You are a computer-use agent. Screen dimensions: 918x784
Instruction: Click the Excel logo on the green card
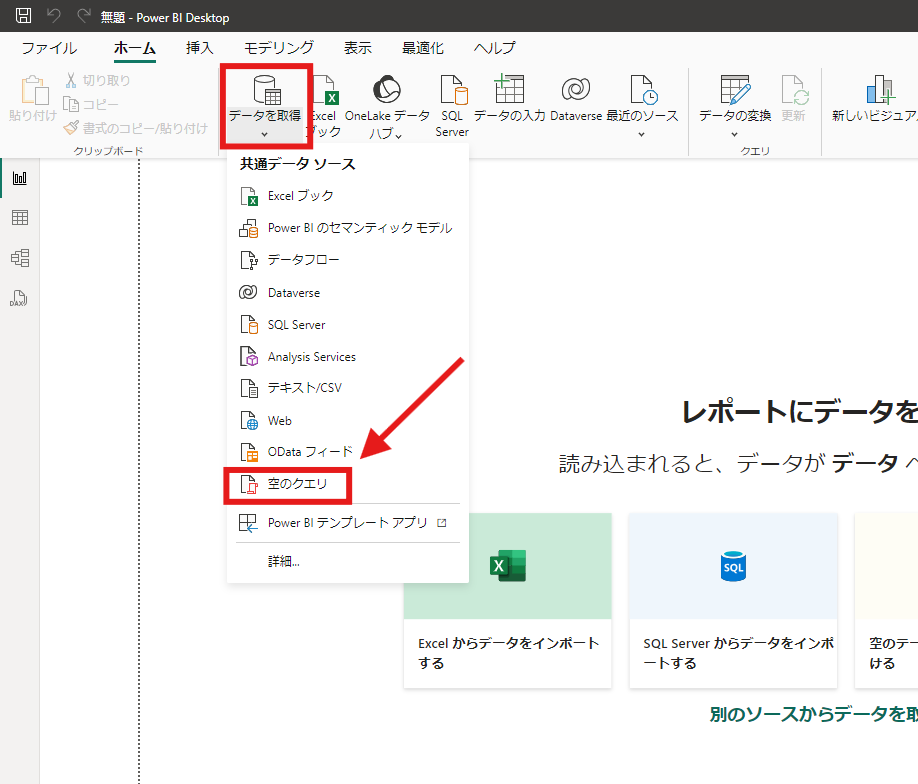pos(508,566)
